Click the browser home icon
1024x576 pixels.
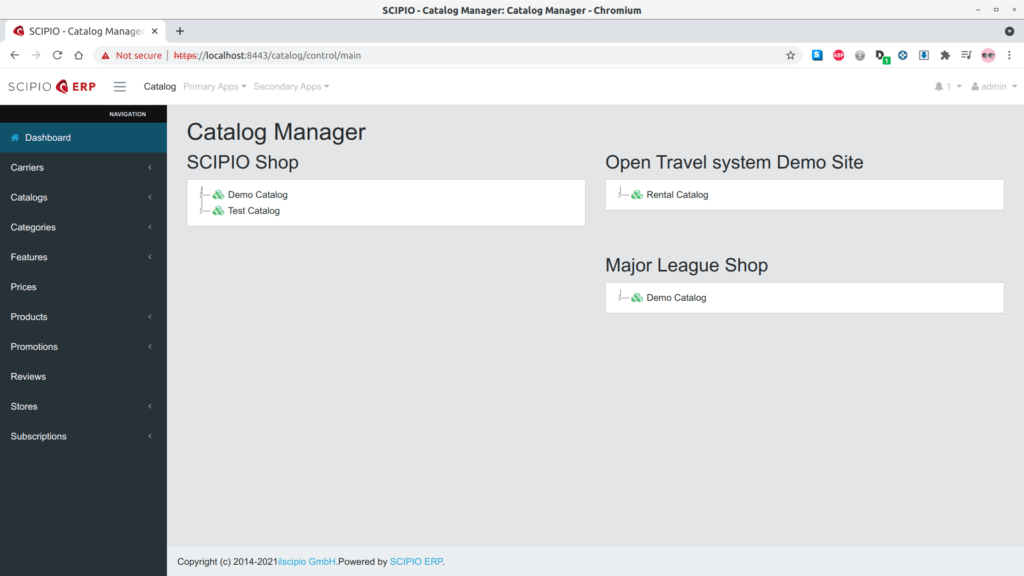click(x=78, y=56)
